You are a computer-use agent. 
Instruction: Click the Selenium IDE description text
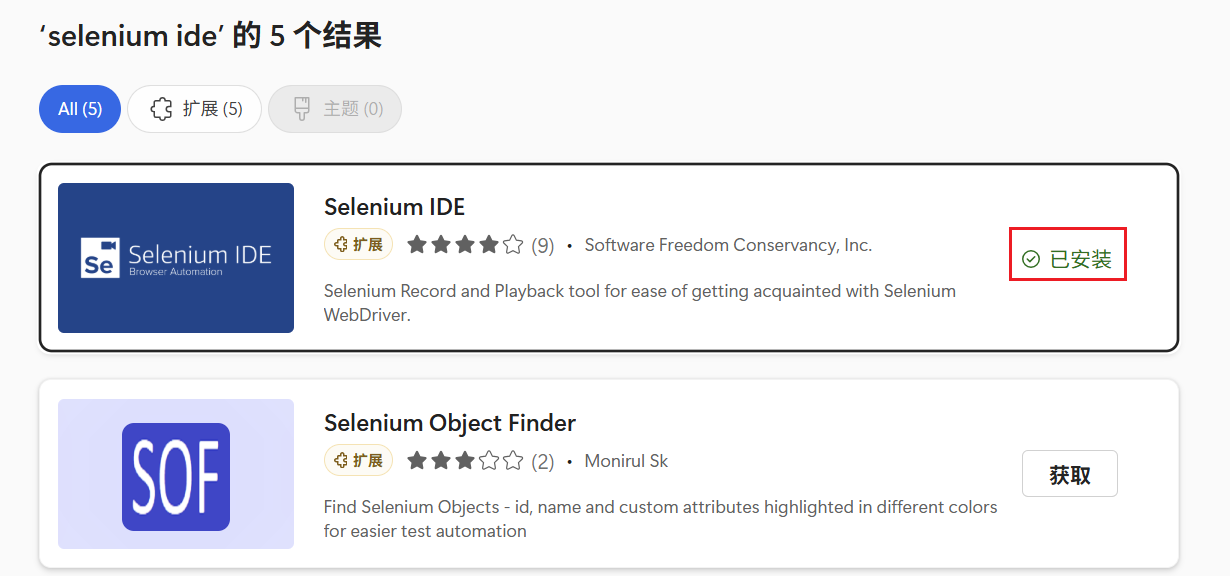639,302
